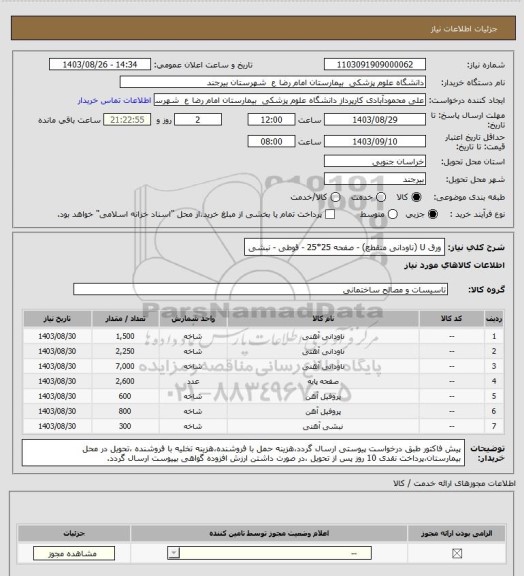Select the خدمت radio button
Image resolution: width=524 pixels, height=576 pixels.
click(381, 197)
